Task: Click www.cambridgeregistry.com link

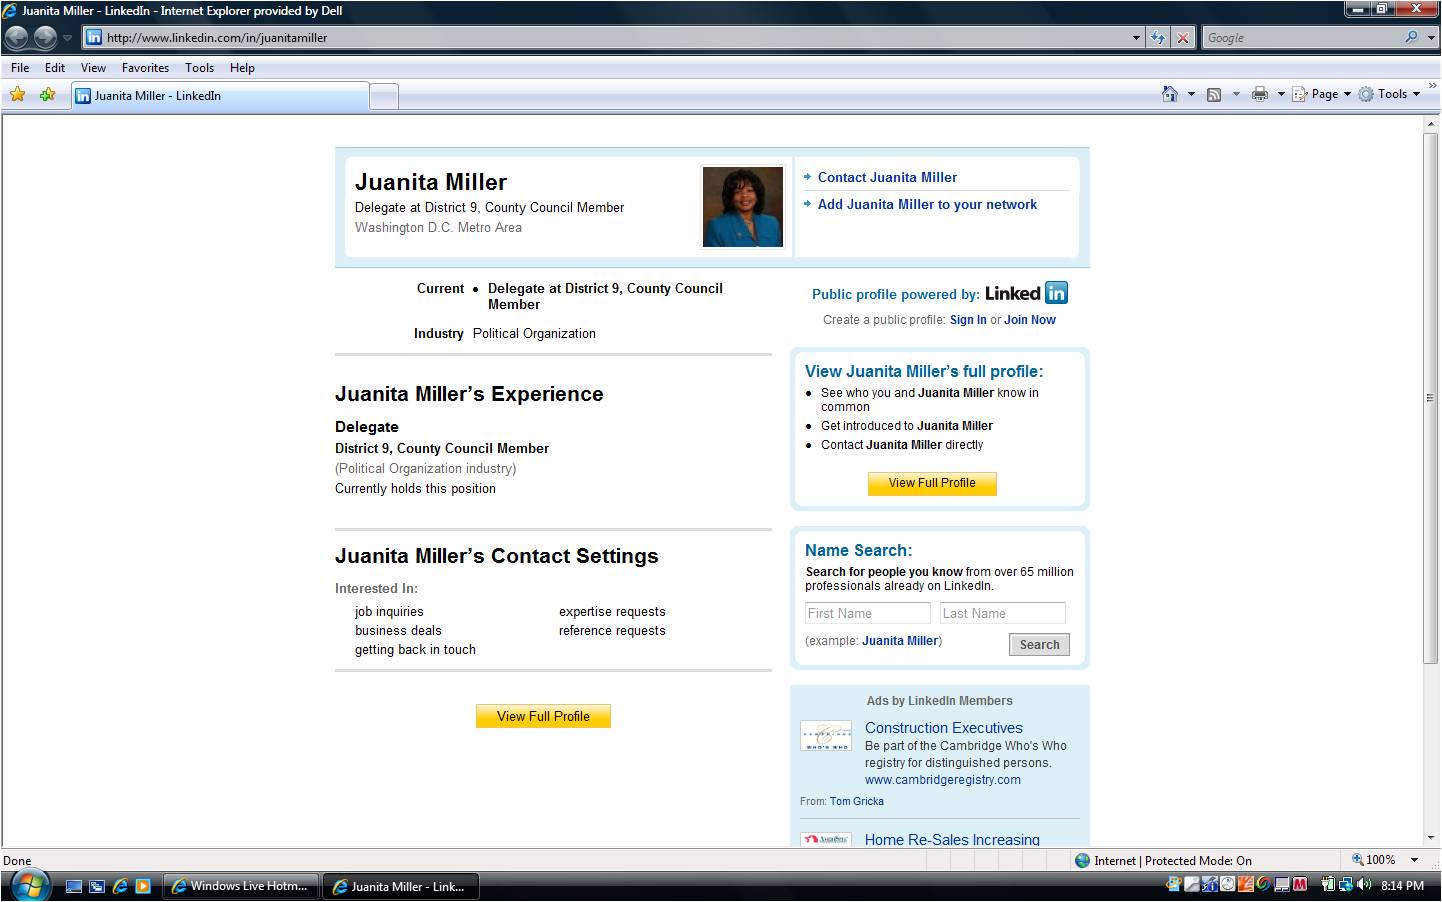Action: point(943,780)
